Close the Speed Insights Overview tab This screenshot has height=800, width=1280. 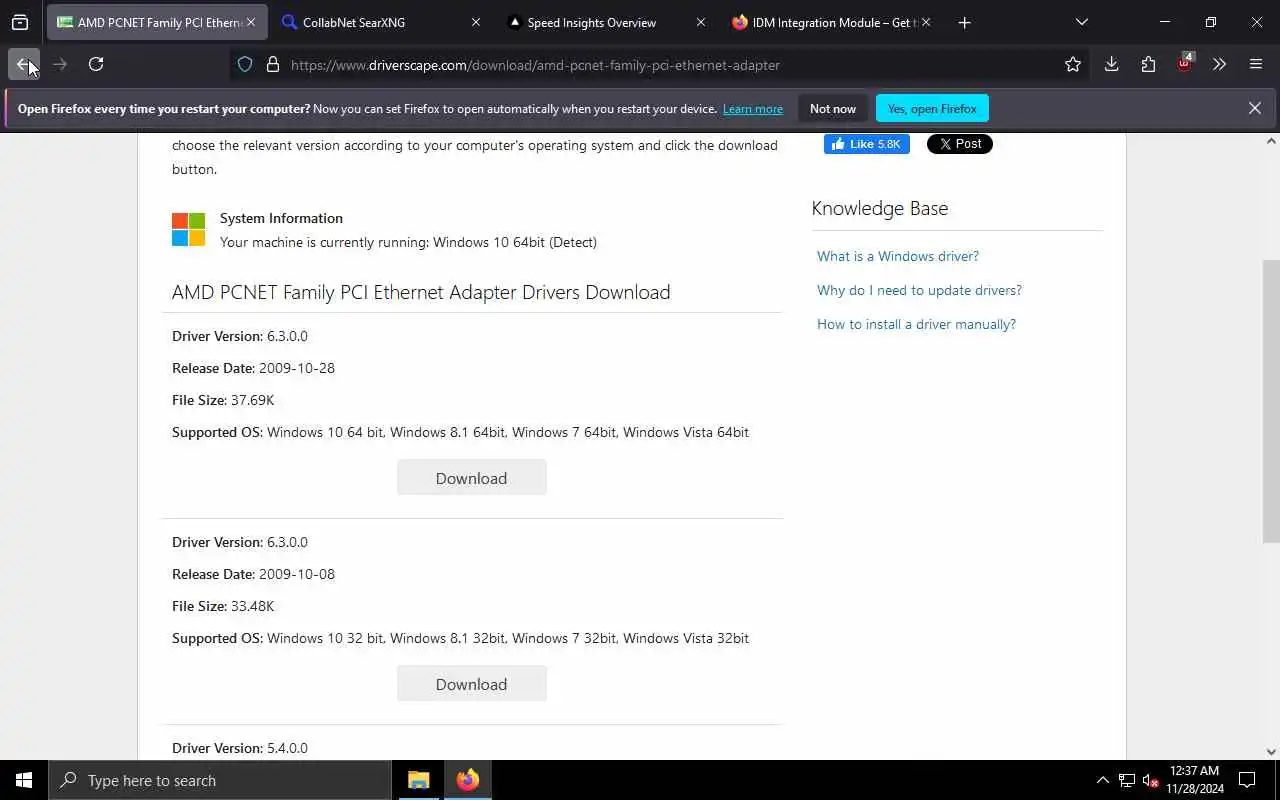point(701,22)
